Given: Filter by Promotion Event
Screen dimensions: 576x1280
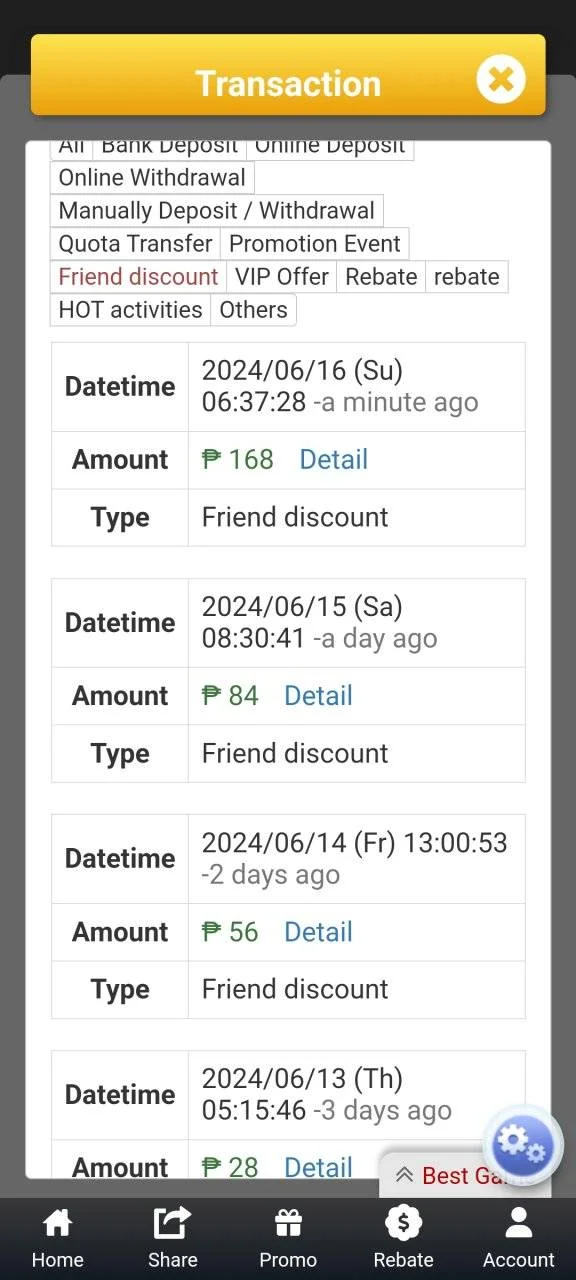Looking at the screenshot, I should pyautogui.click(x=315, y=244).
